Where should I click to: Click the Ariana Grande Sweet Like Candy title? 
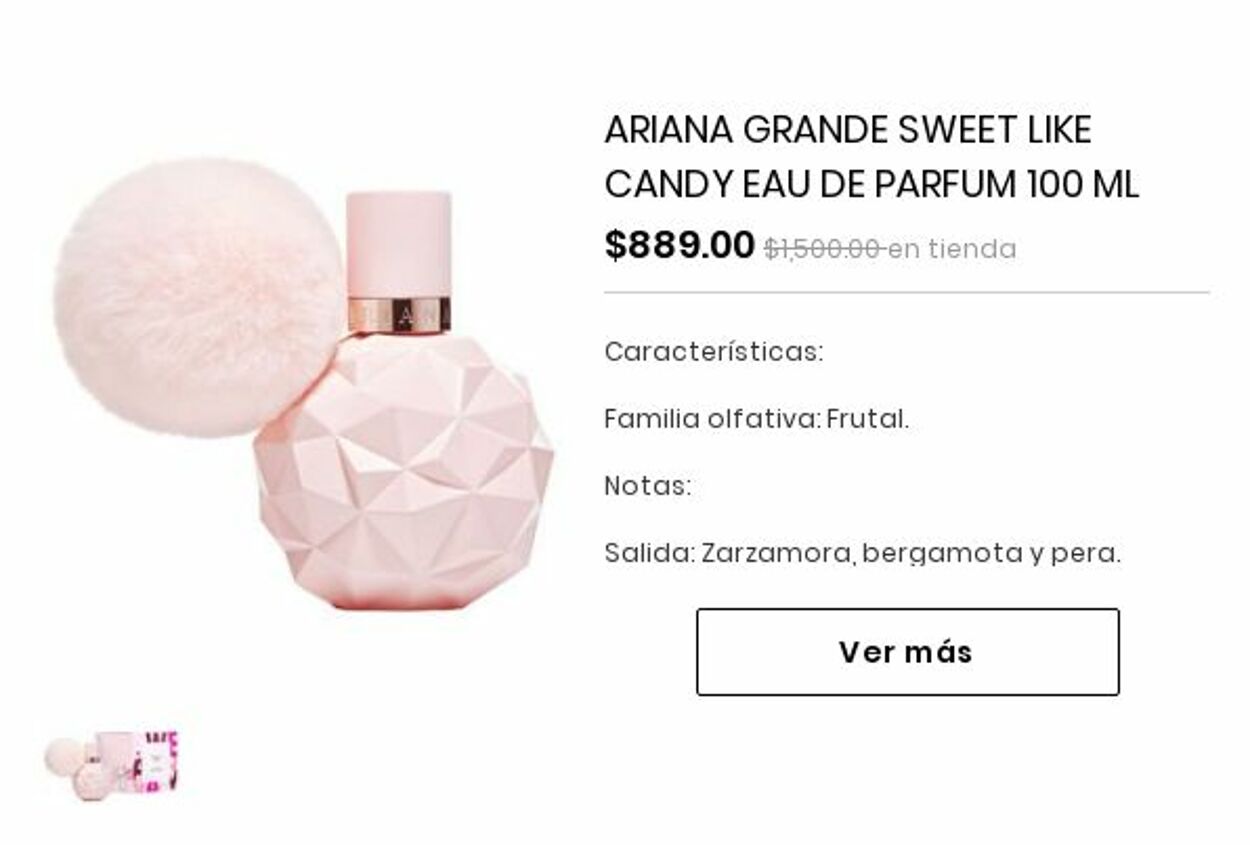tap(871, 157)
